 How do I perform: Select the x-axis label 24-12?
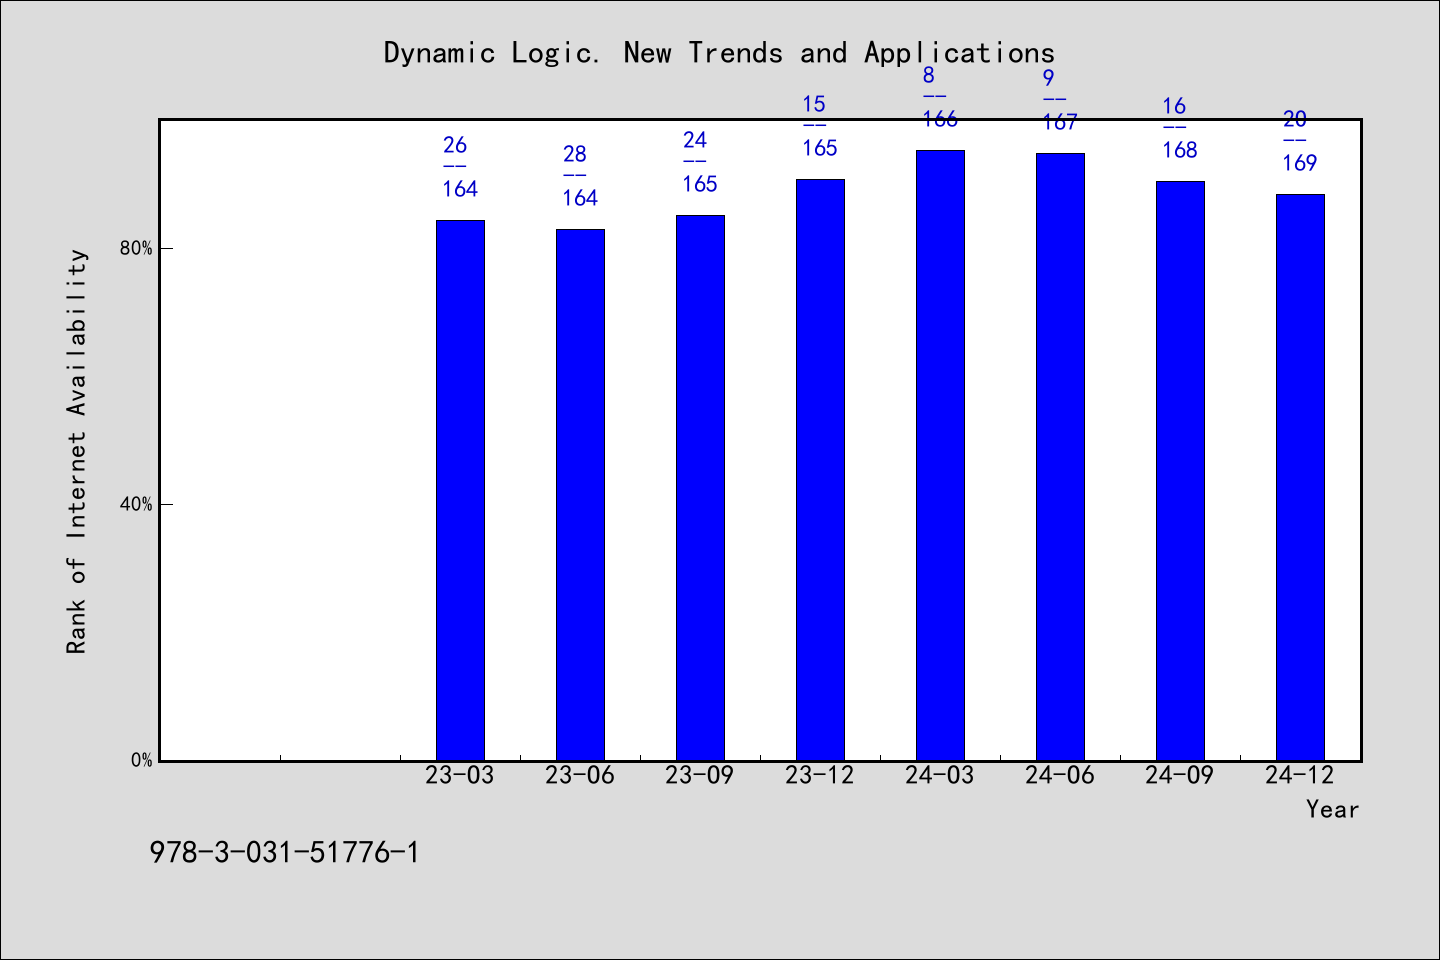point(1300,775)
